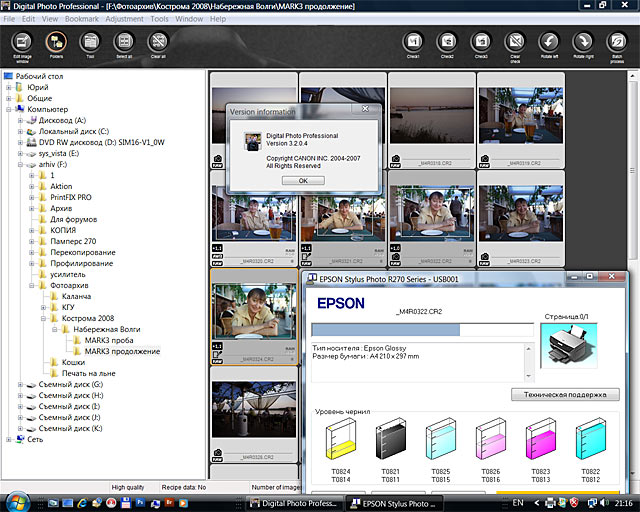Open the Batch process tool
Image resolution: width=640 pixels, height=512 pixels.
click(x=617, y=42)
